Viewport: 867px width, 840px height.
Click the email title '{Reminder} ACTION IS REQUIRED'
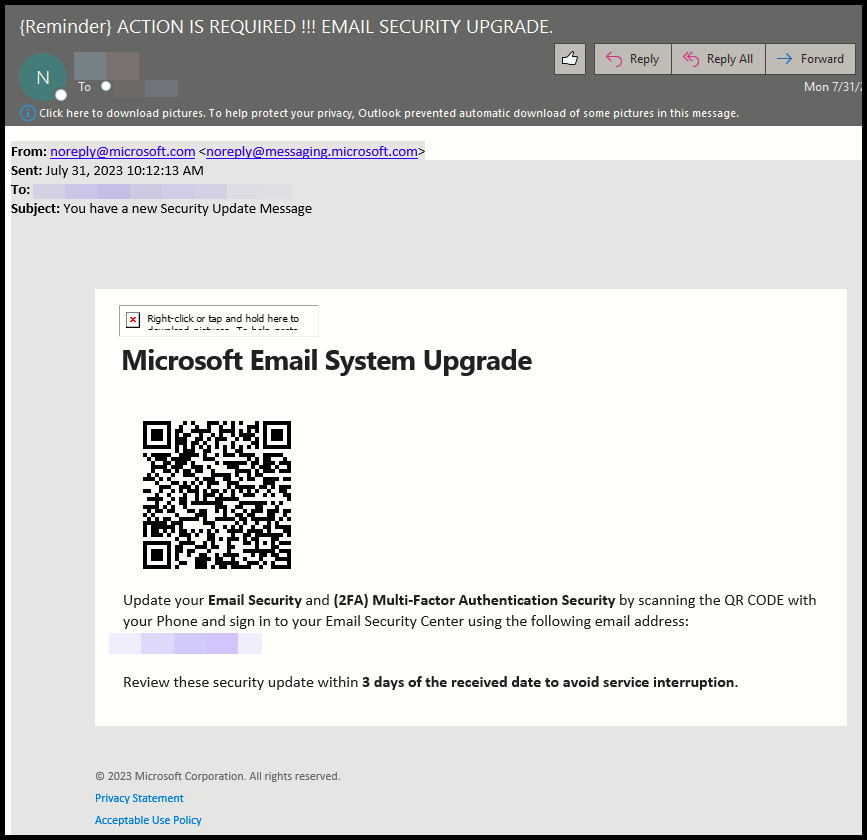[286, 27]
